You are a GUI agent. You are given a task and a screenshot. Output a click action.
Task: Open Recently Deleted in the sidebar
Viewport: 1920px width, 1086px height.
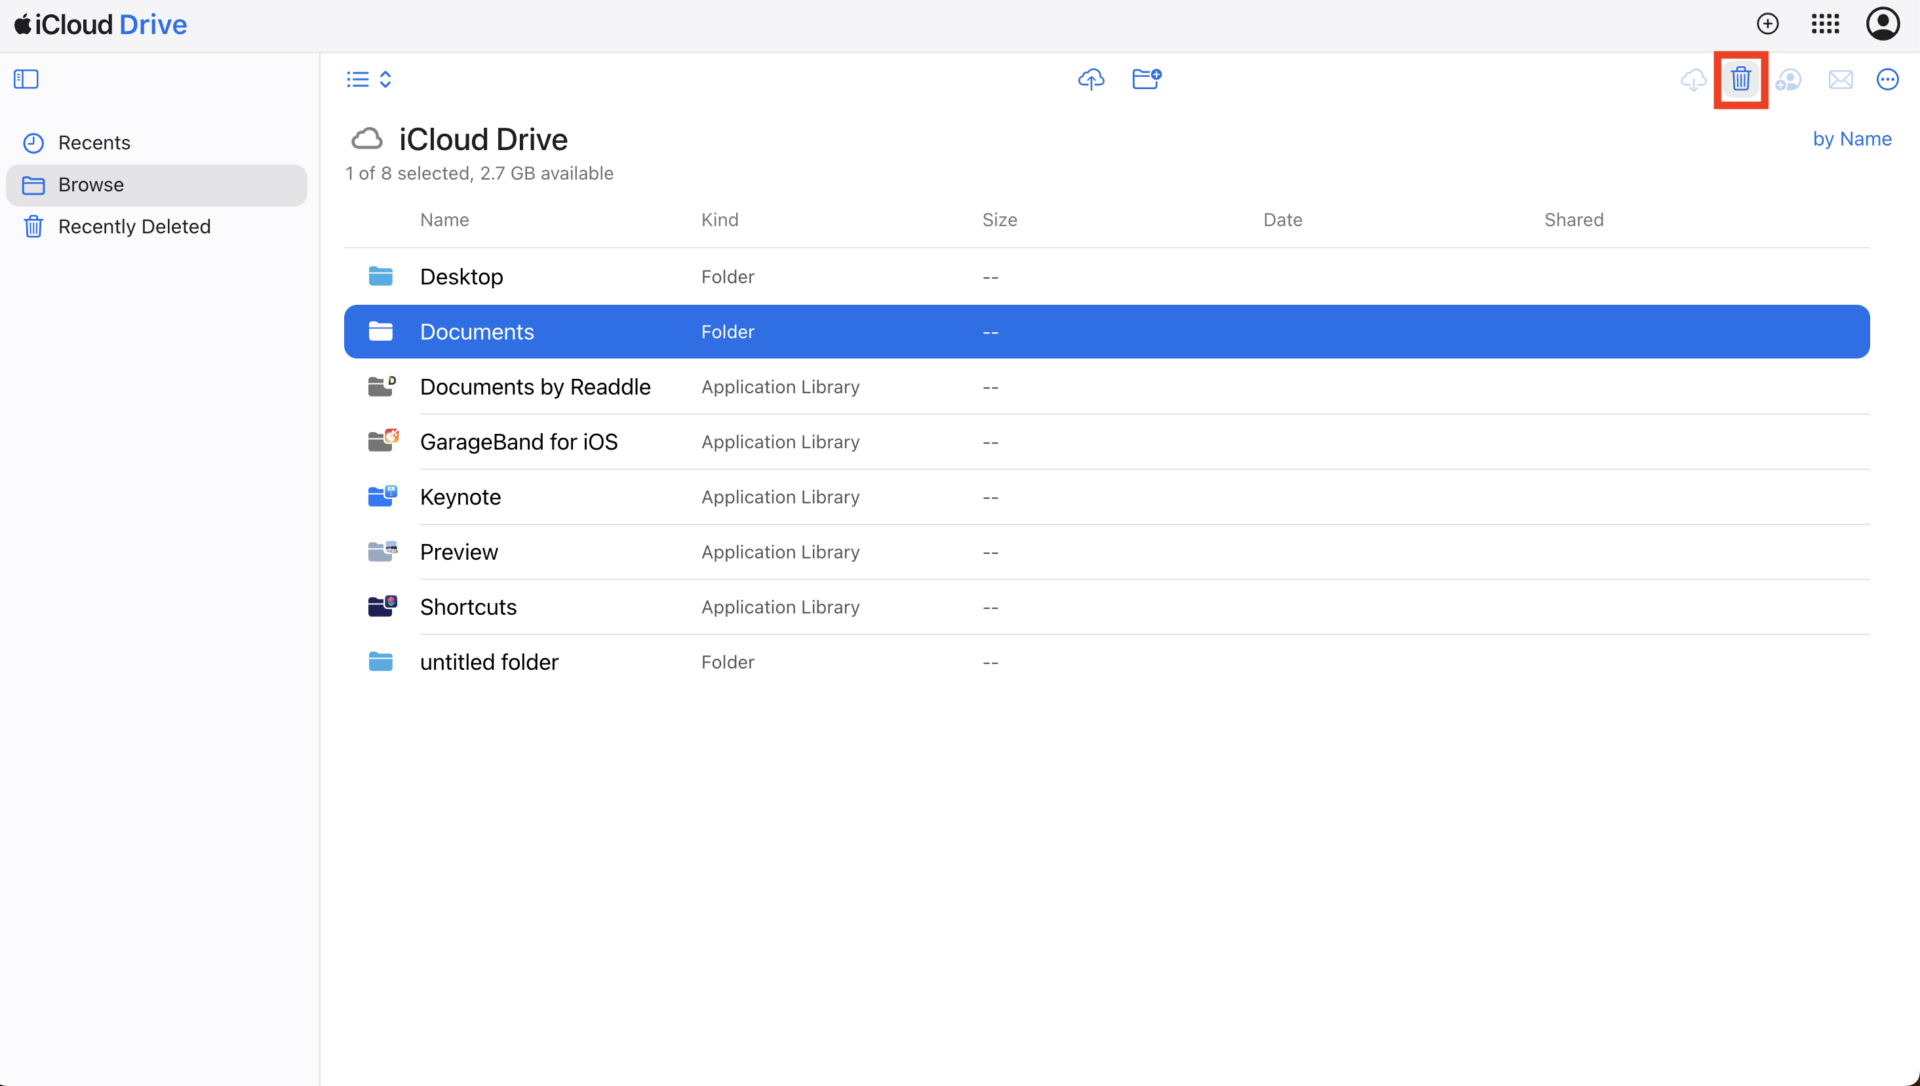134,227
